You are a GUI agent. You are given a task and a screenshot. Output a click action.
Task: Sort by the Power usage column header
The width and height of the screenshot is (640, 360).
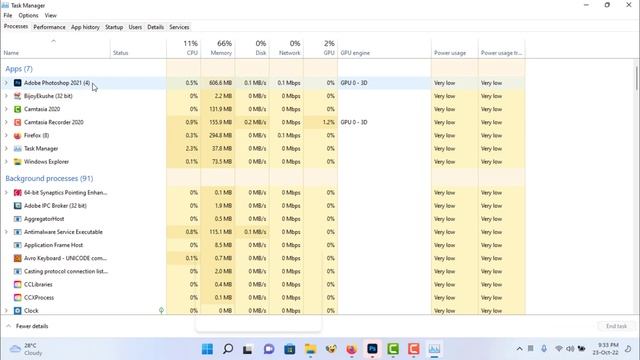click(454, 48)
